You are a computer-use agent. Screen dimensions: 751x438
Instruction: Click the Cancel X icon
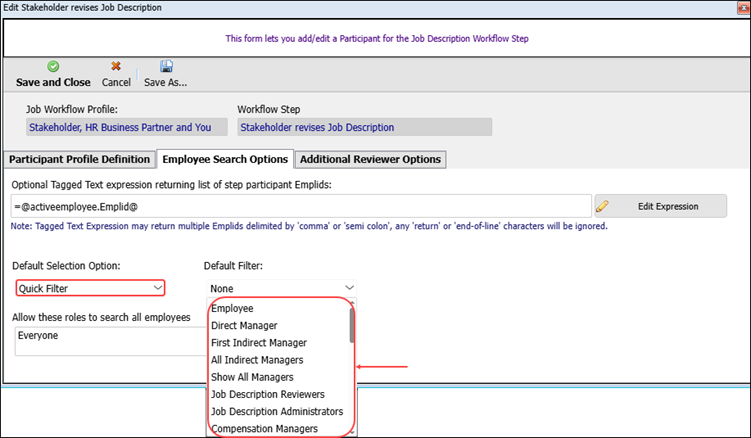[x=116, y=66]
